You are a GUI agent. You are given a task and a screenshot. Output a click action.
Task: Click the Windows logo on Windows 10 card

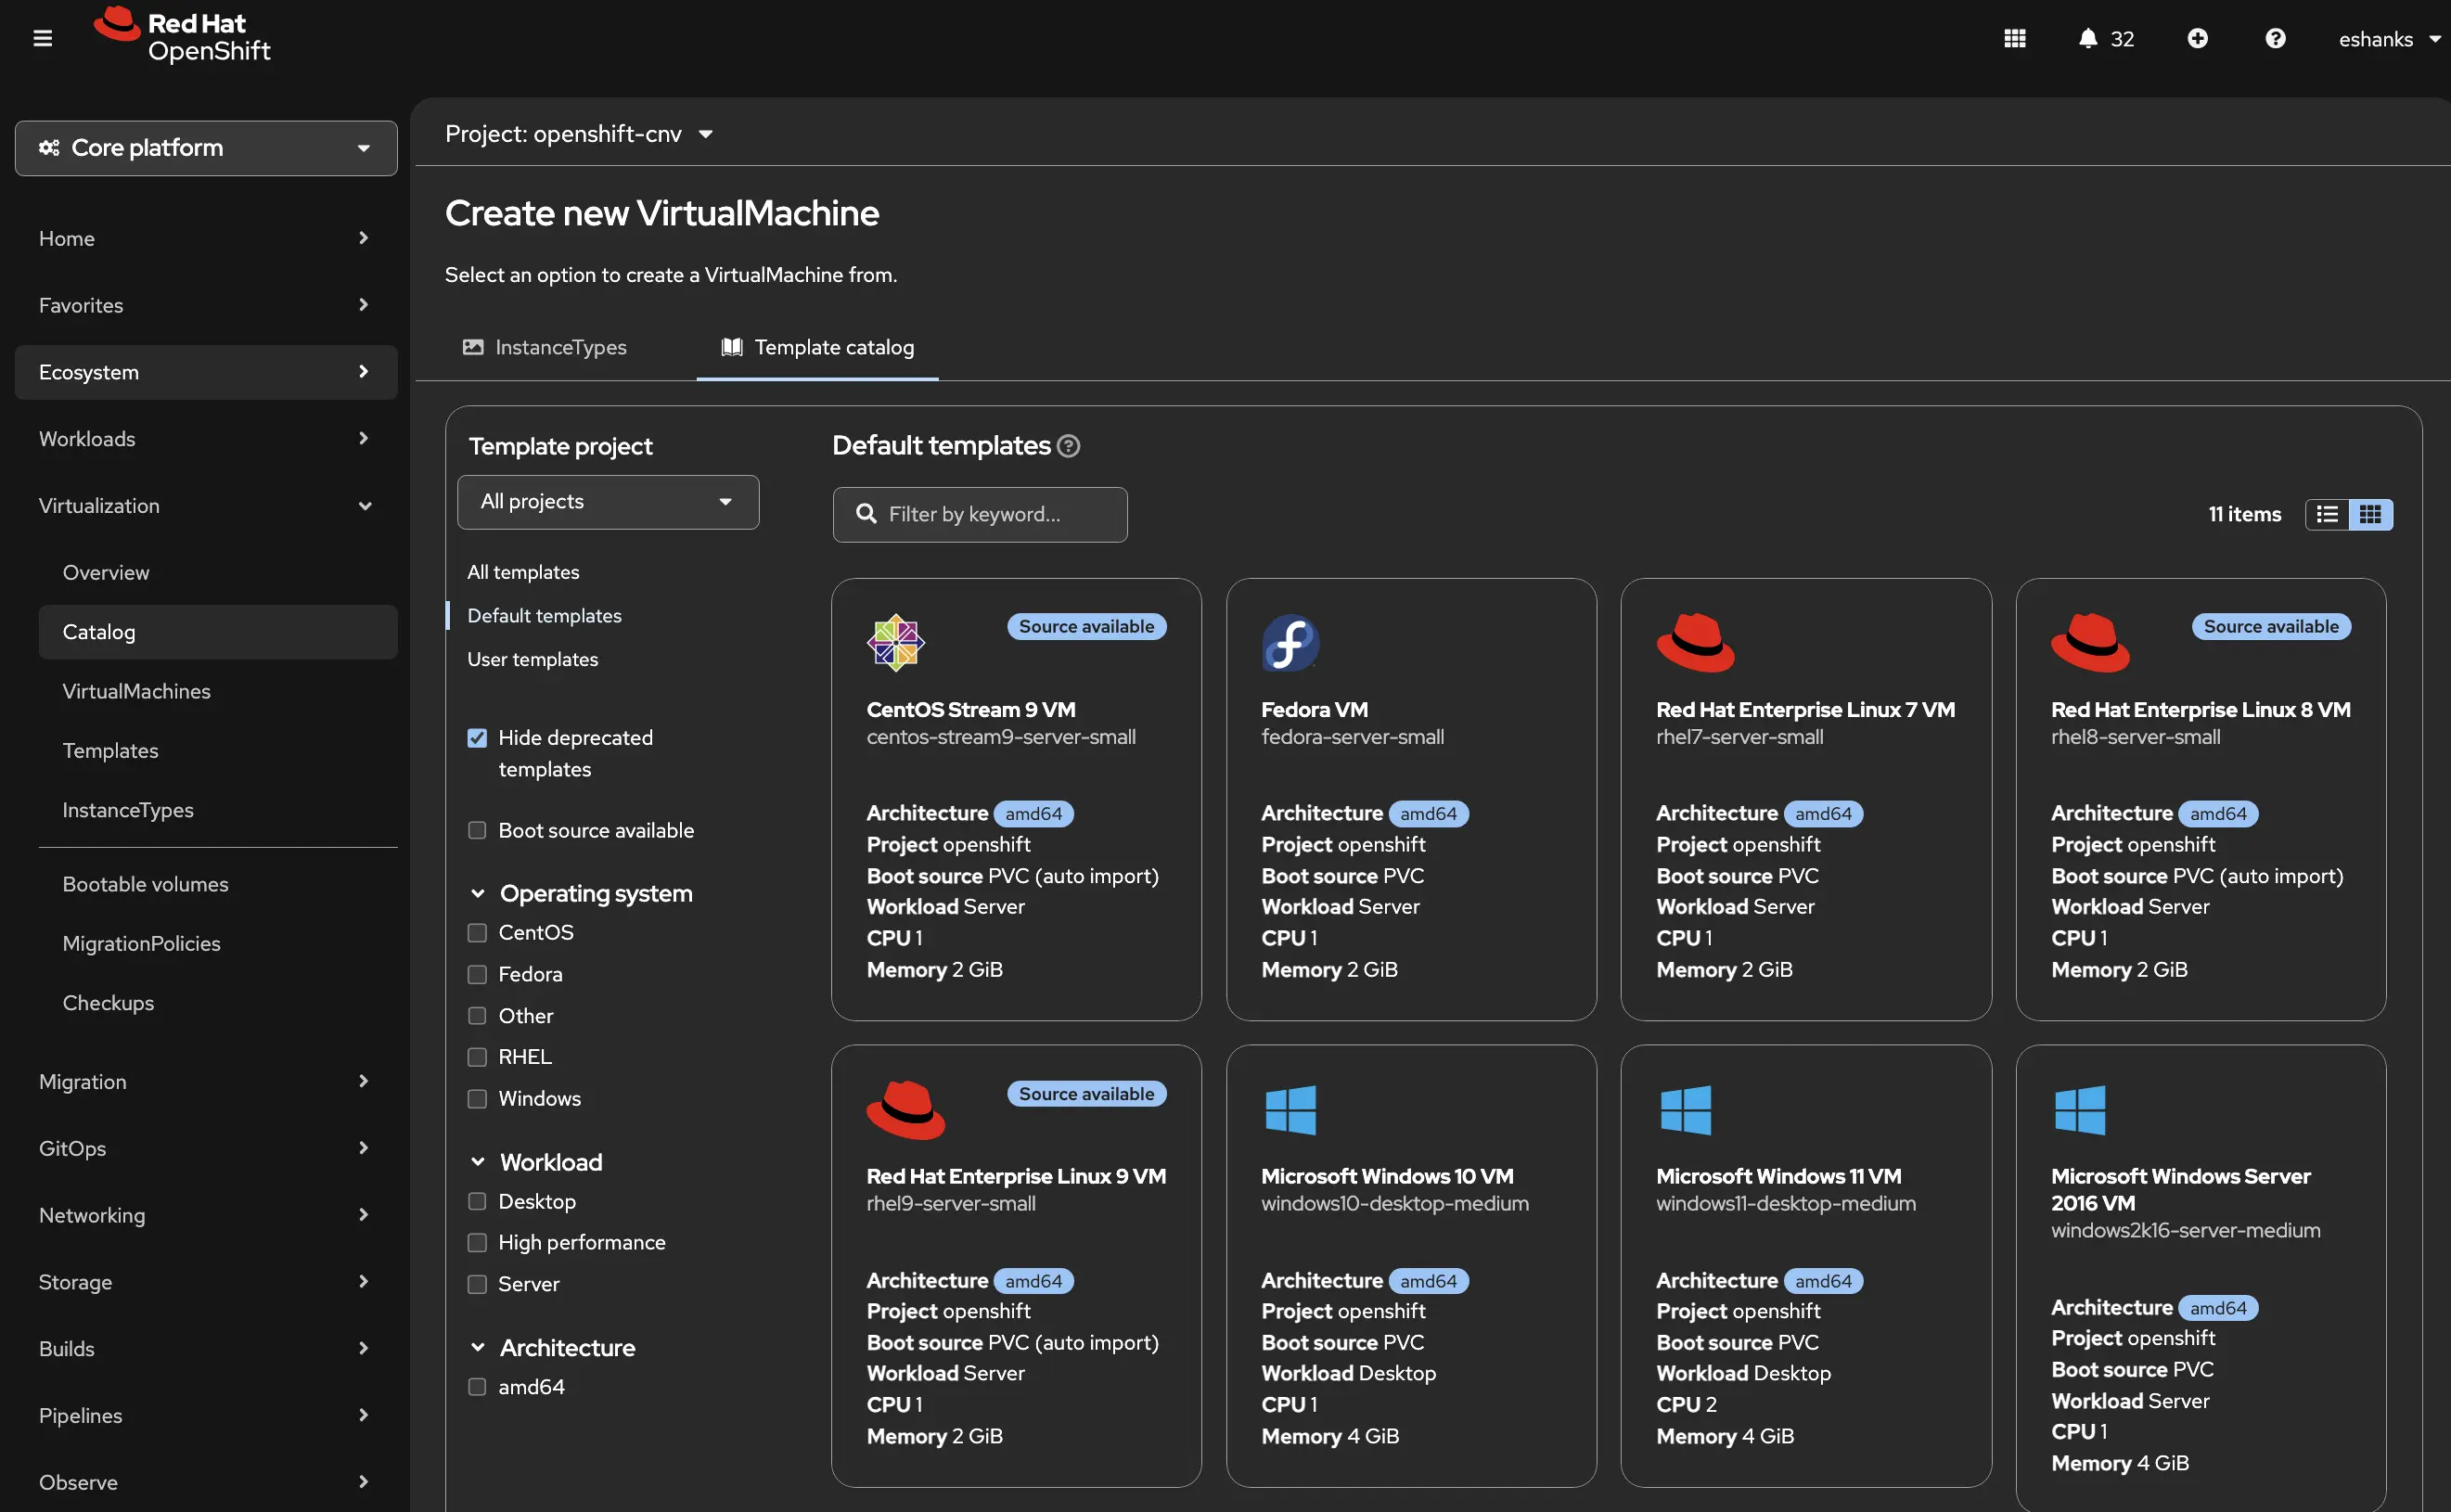[1290, 1110]
